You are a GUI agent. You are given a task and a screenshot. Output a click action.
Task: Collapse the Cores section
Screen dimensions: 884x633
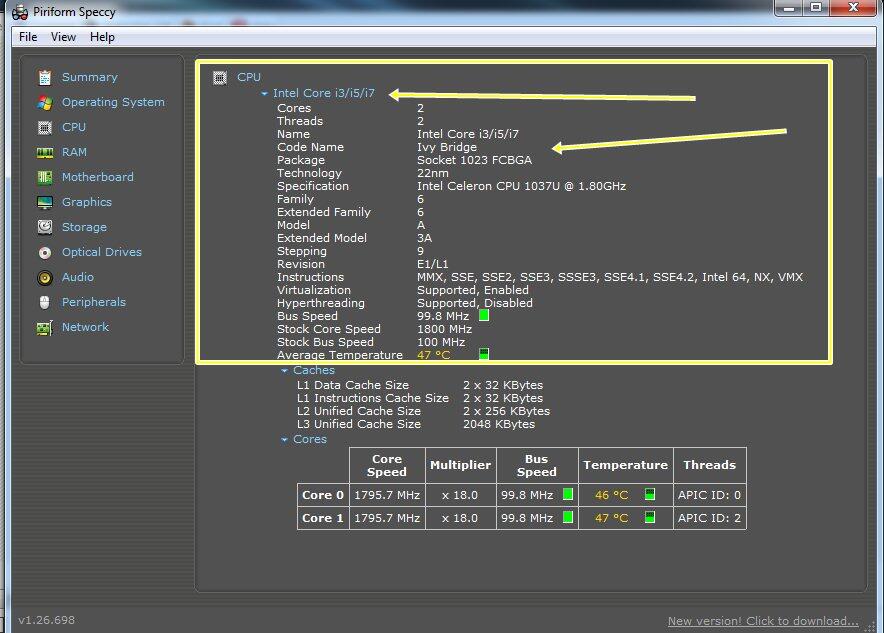pos(285,440)
